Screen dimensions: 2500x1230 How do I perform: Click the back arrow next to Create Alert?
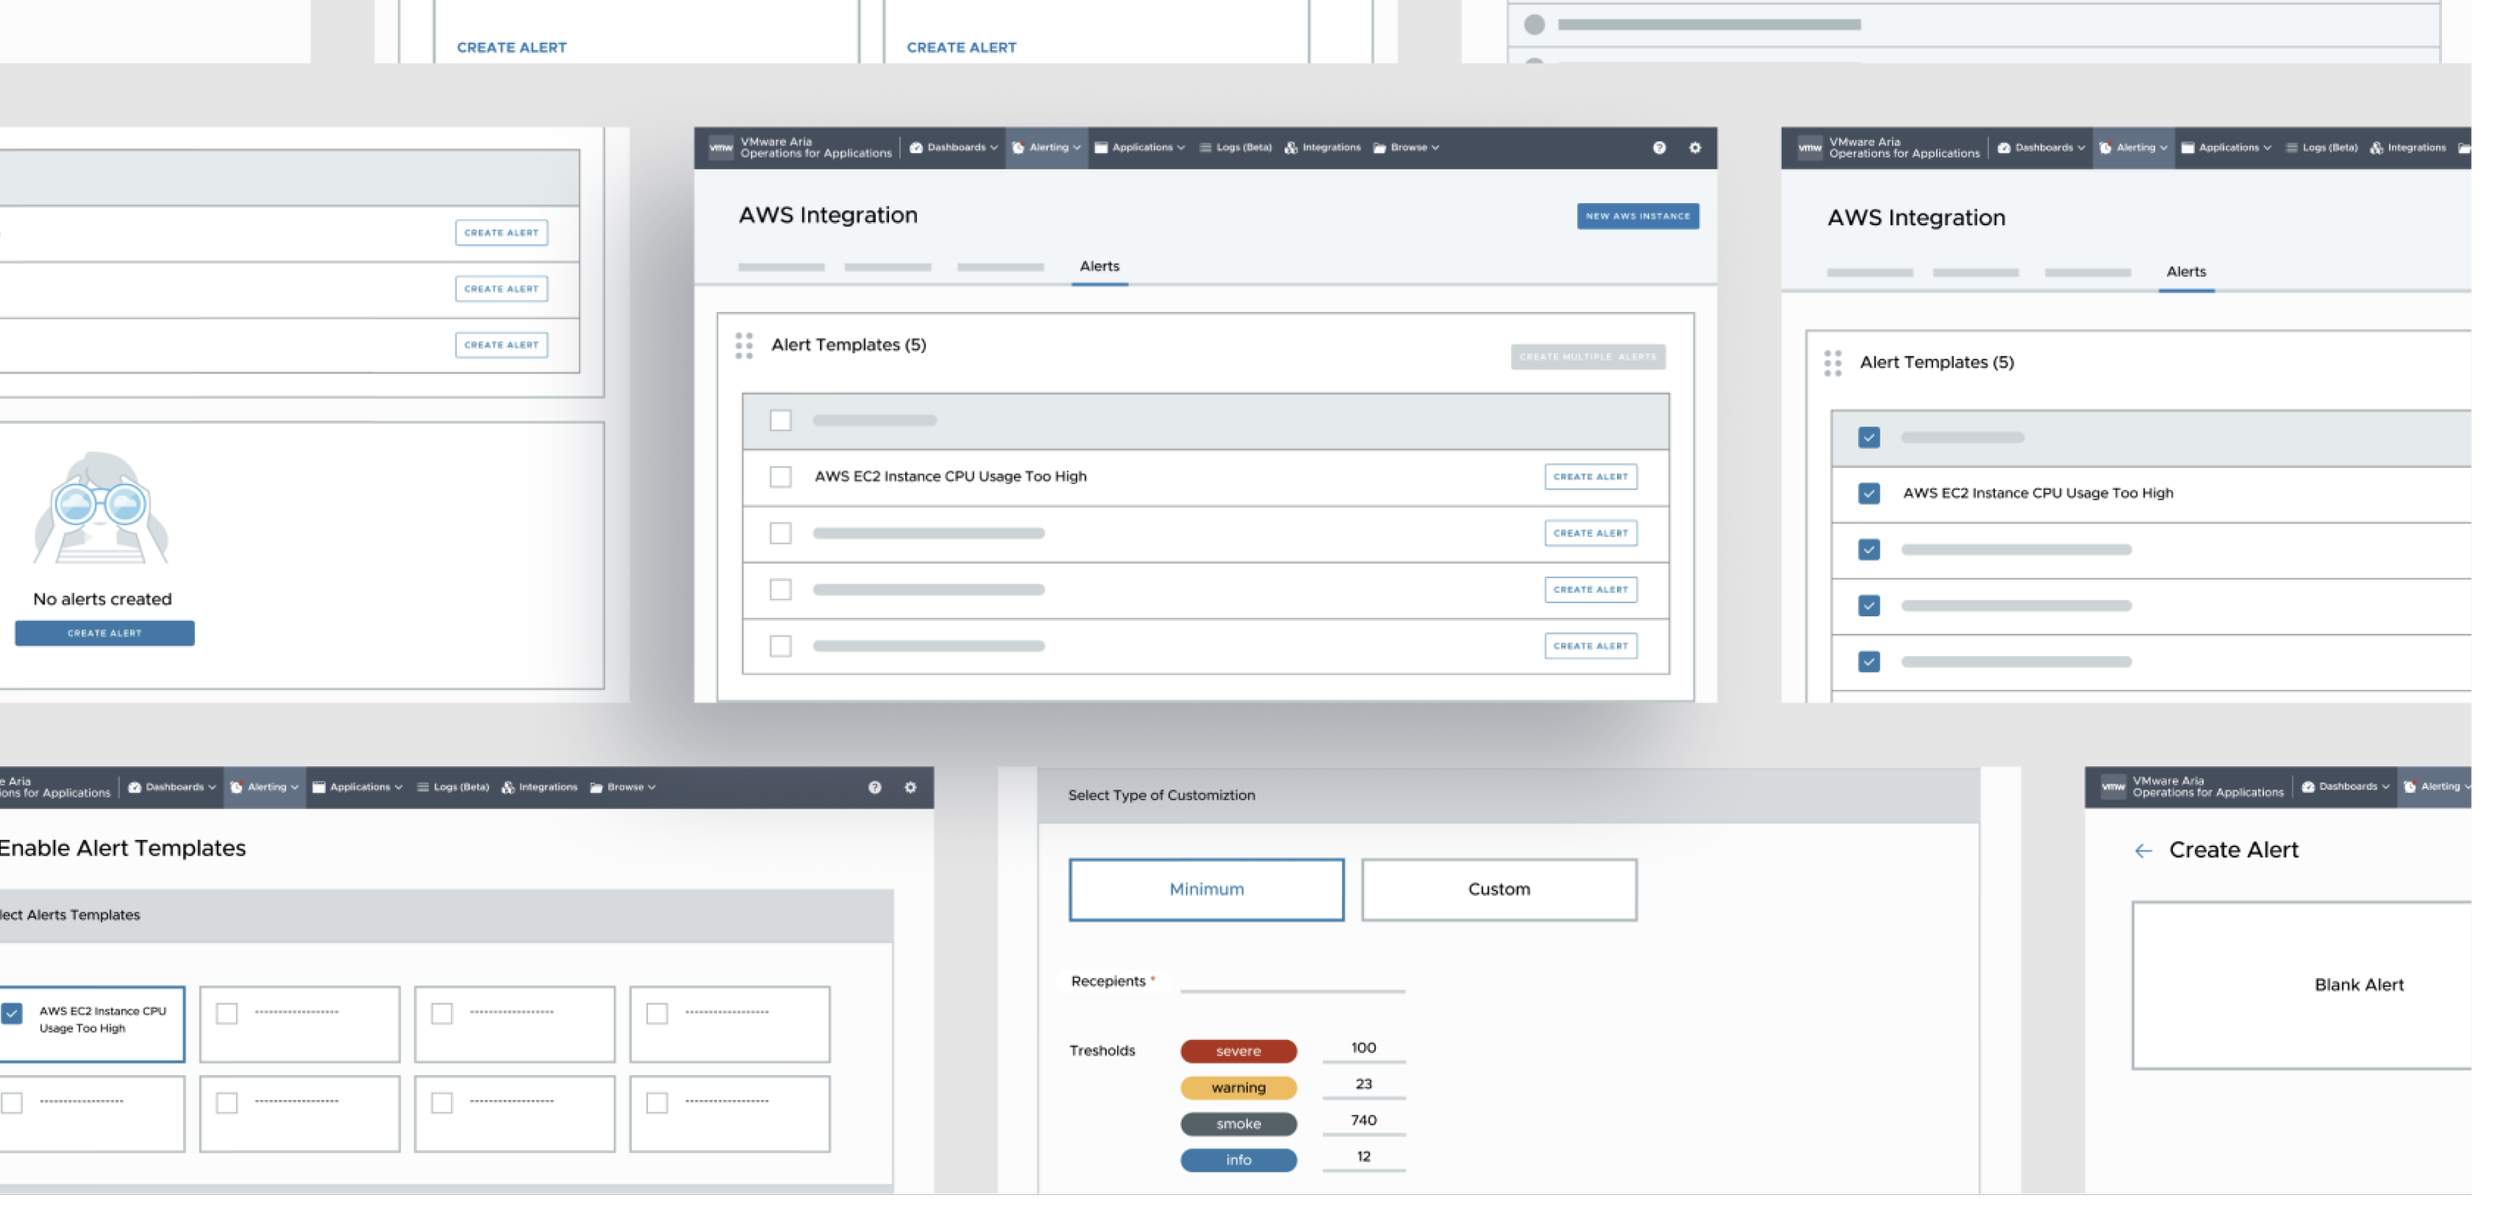[2143, 851]
